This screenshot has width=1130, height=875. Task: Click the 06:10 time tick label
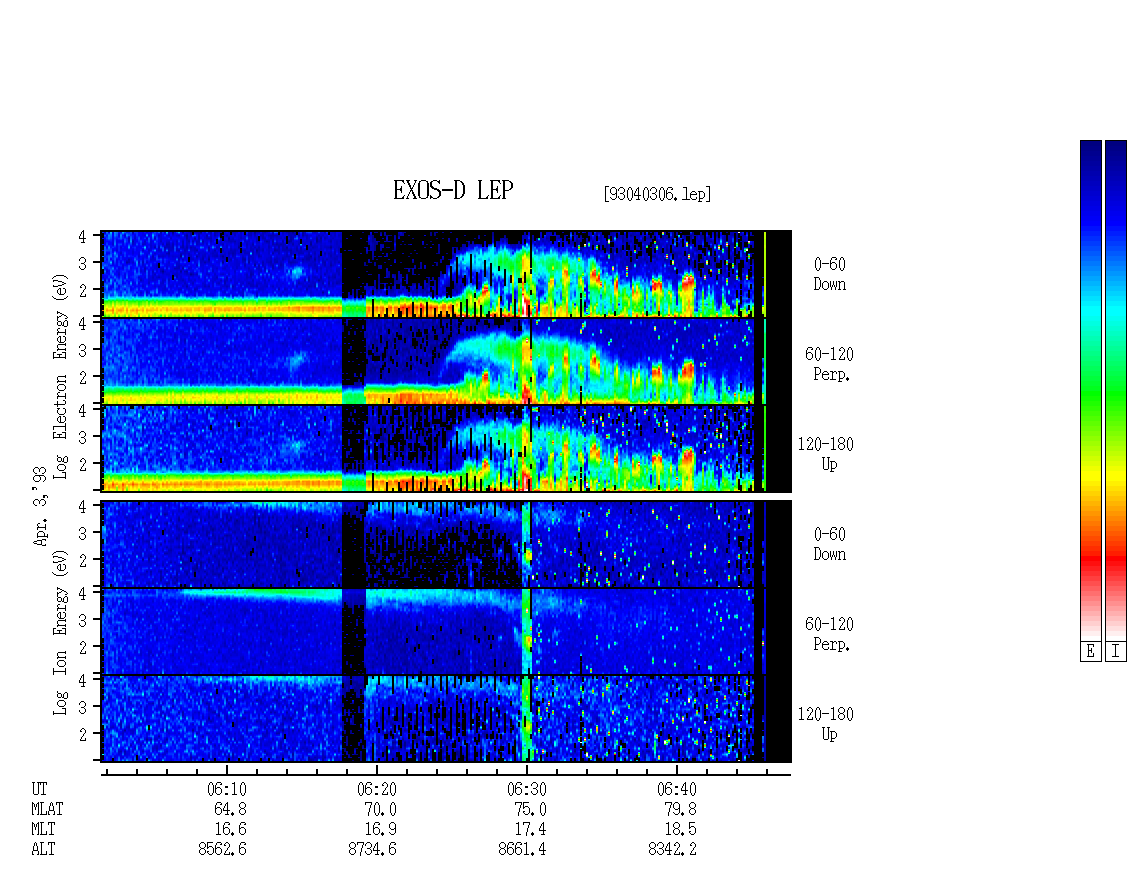point(226,789)
